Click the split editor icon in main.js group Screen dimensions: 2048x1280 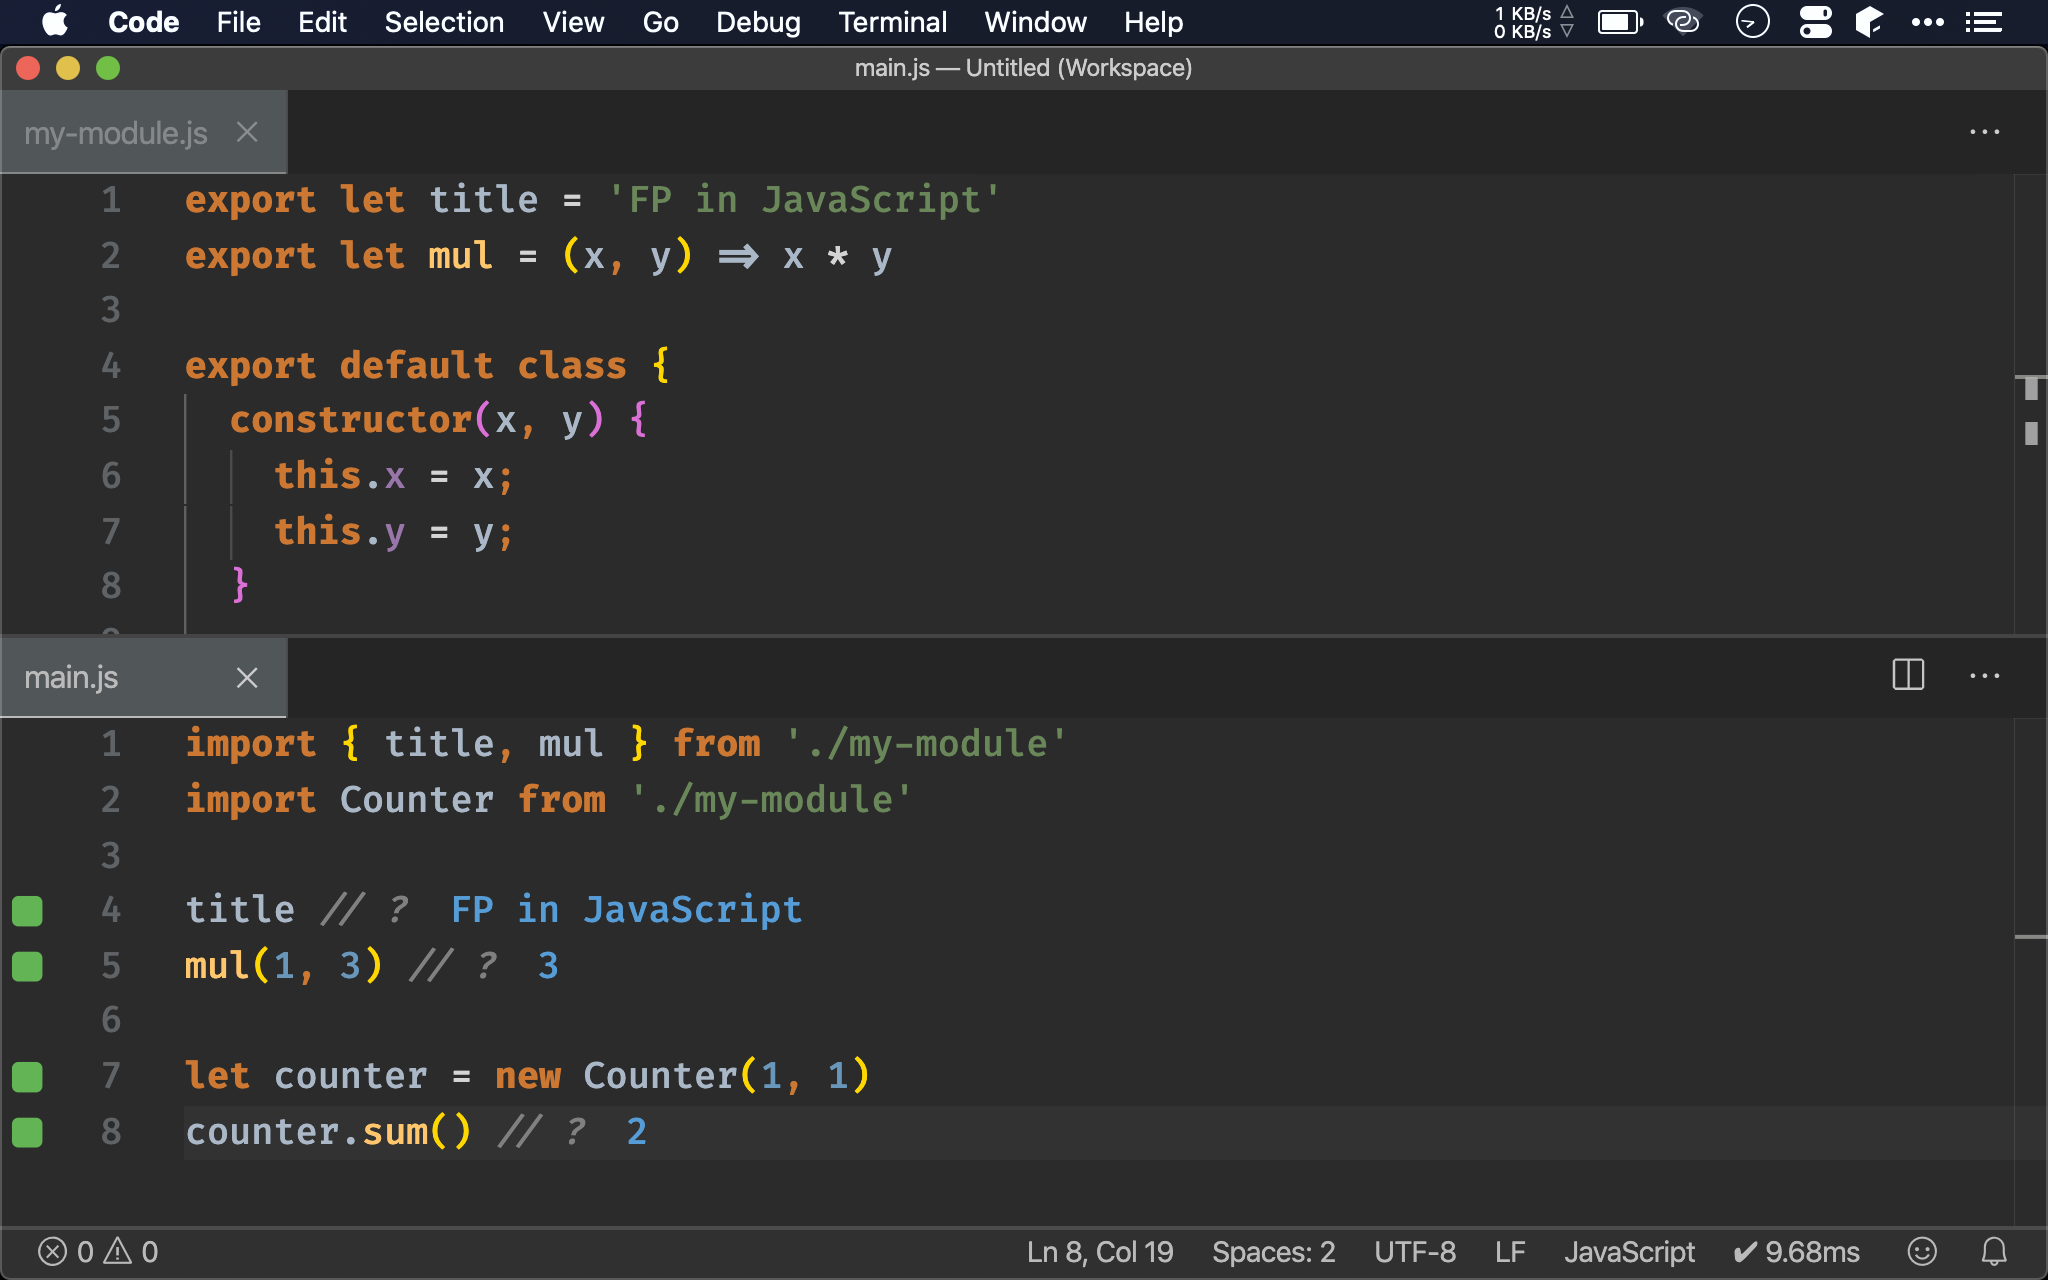(1908, 675)
